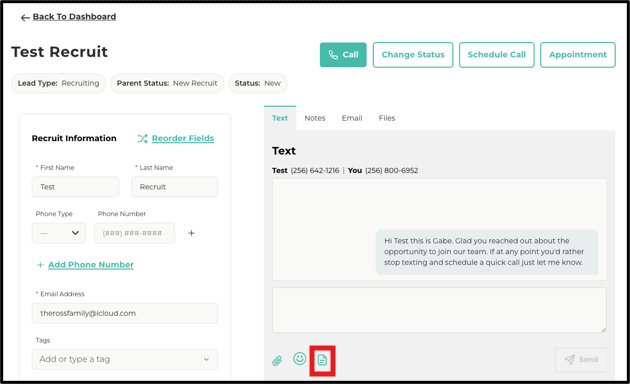Click the Reorder Fields shuffle icon
The height and width of the screenshot is (384, 630).
[x=142, y=139]
